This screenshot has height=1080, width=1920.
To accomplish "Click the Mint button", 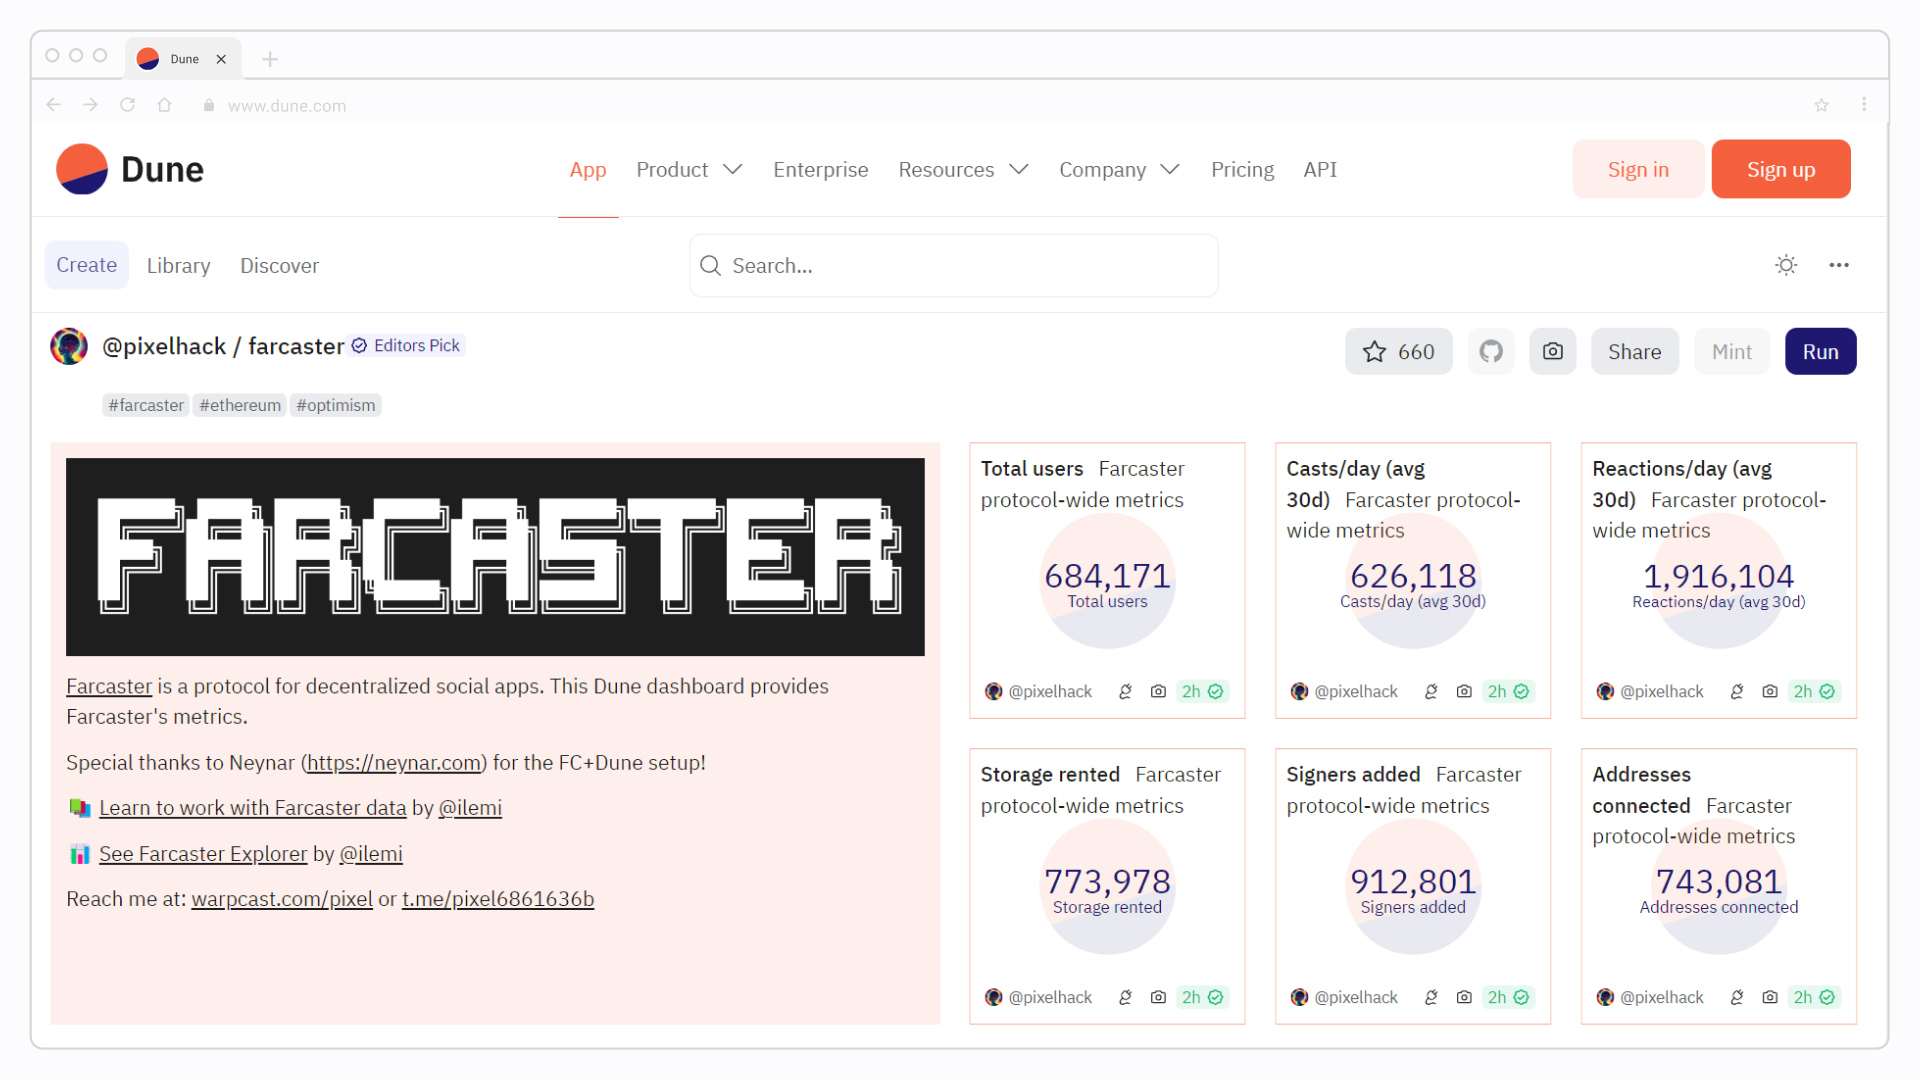I will tap(1732, 352).
